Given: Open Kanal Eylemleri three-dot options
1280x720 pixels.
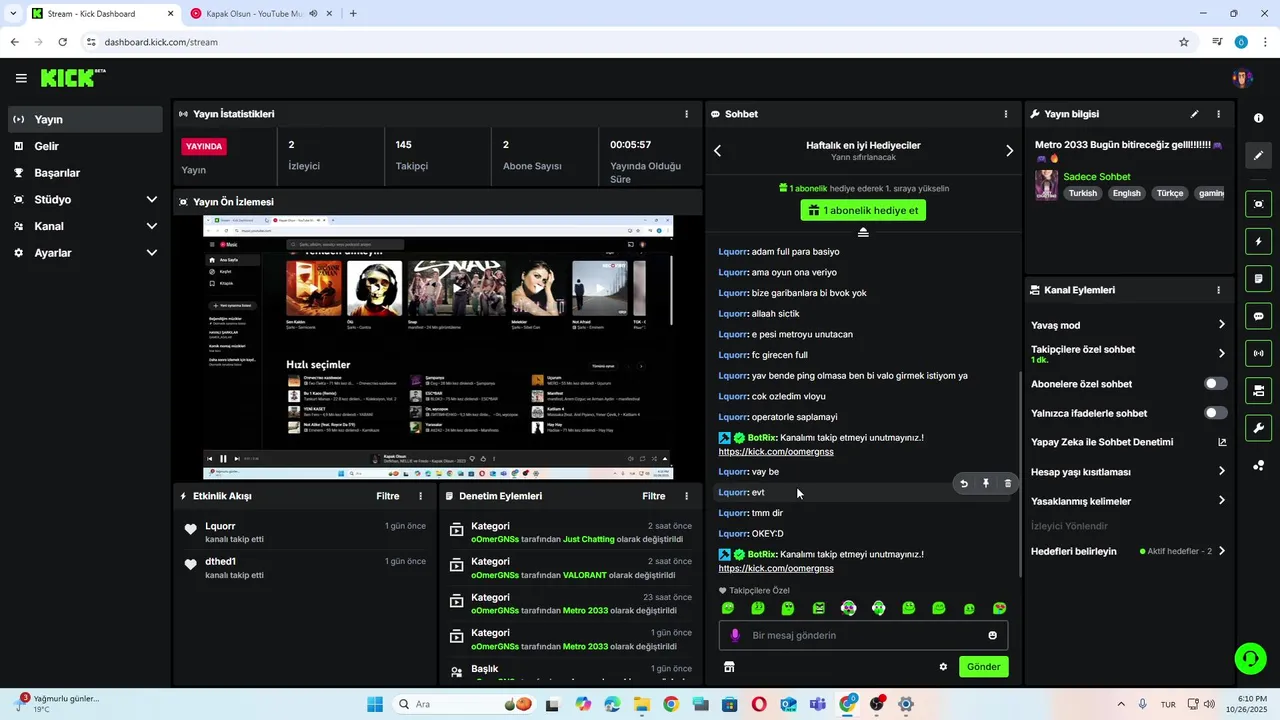Looking at the screenshot, I should tap(1218, 290).
